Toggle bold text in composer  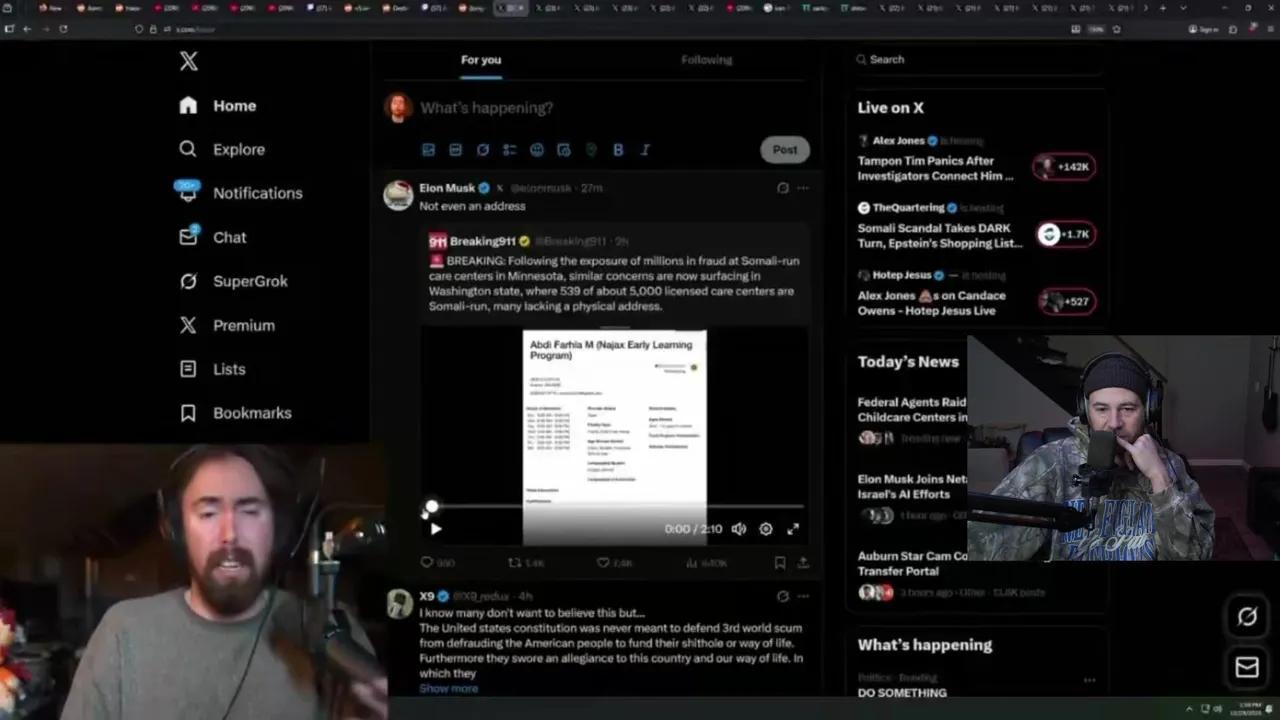618,150
